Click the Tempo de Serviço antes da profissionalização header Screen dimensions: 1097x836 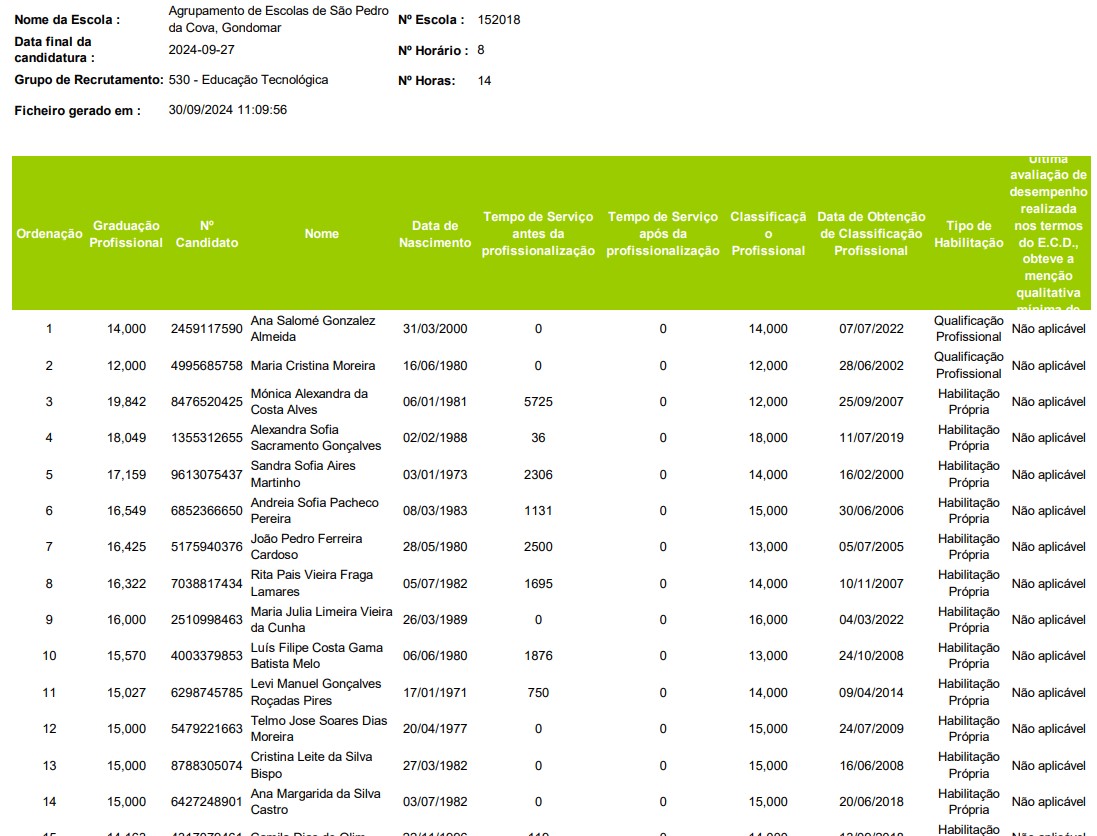click(538, 234)
